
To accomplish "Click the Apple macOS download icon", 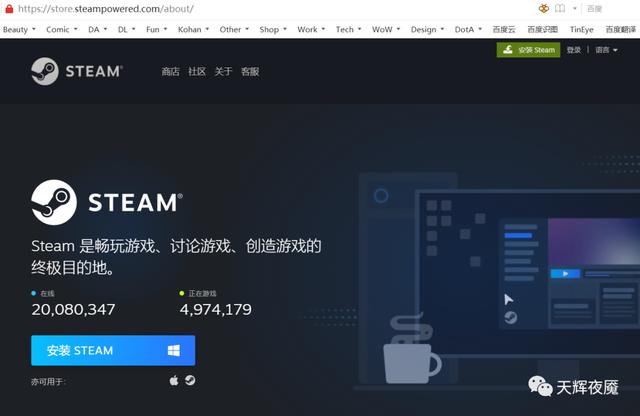I will [174, 380].
